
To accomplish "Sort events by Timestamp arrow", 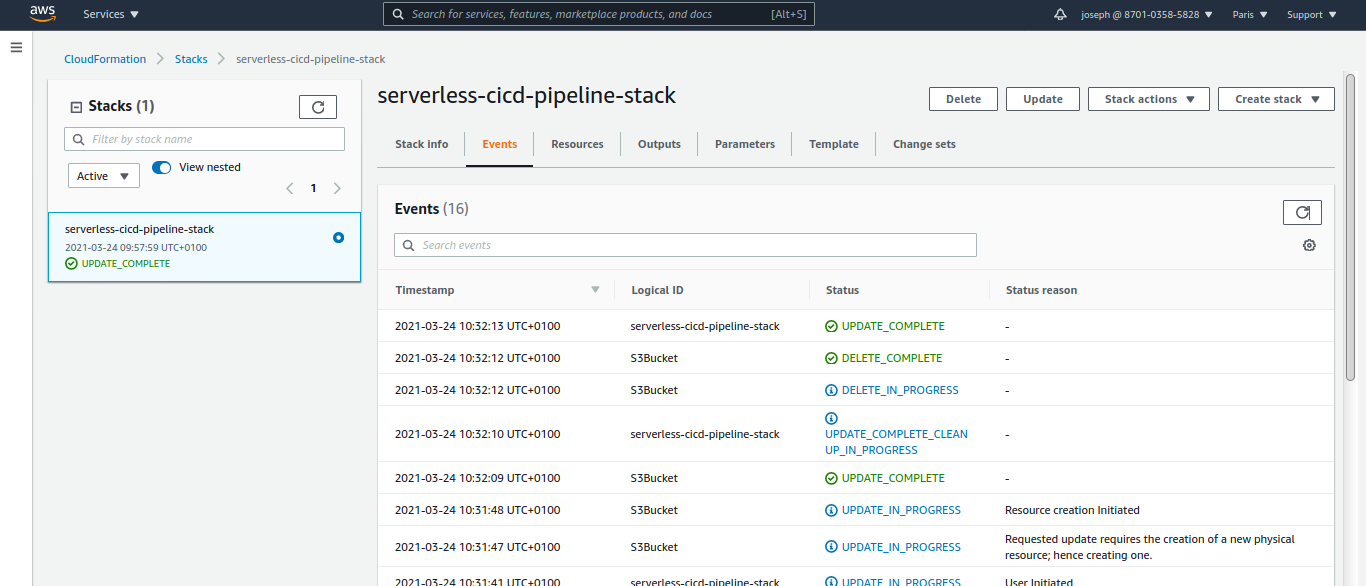I will coord(595,290).
